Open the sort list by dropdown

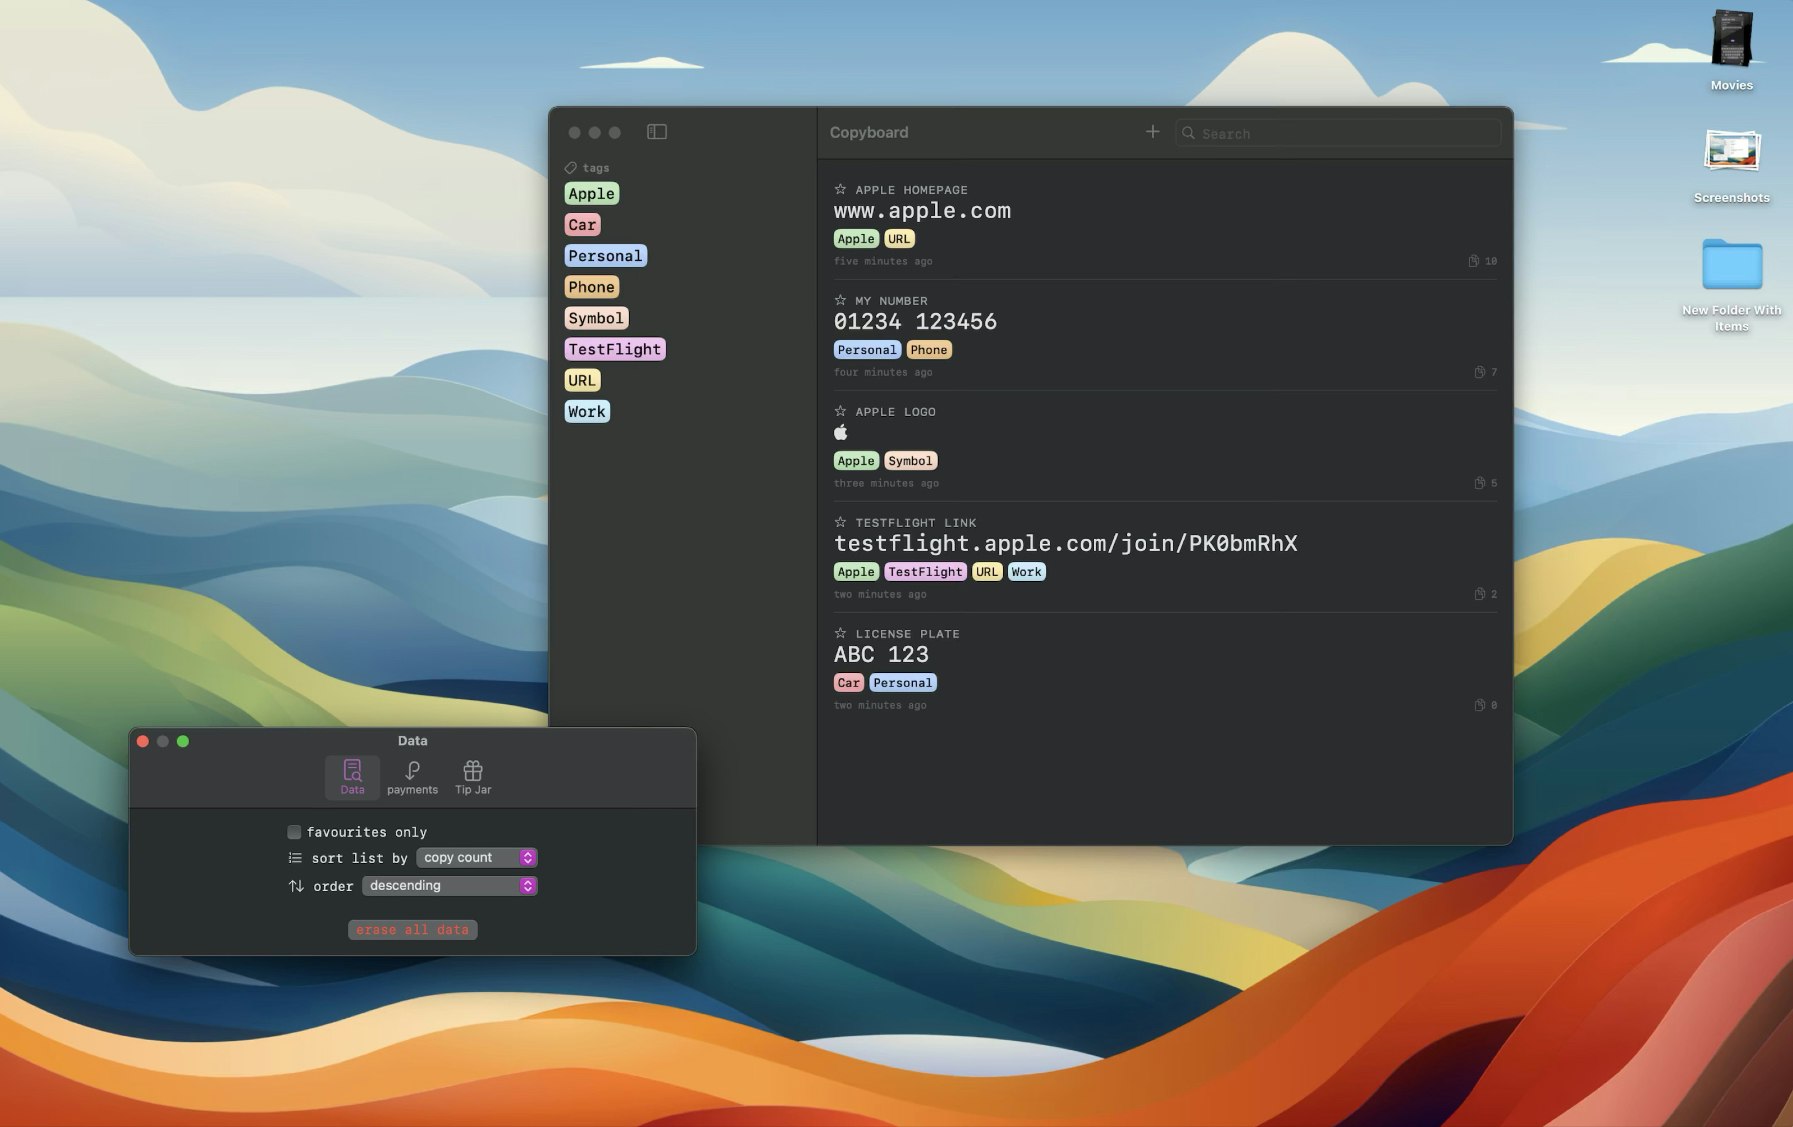[477, 858]
